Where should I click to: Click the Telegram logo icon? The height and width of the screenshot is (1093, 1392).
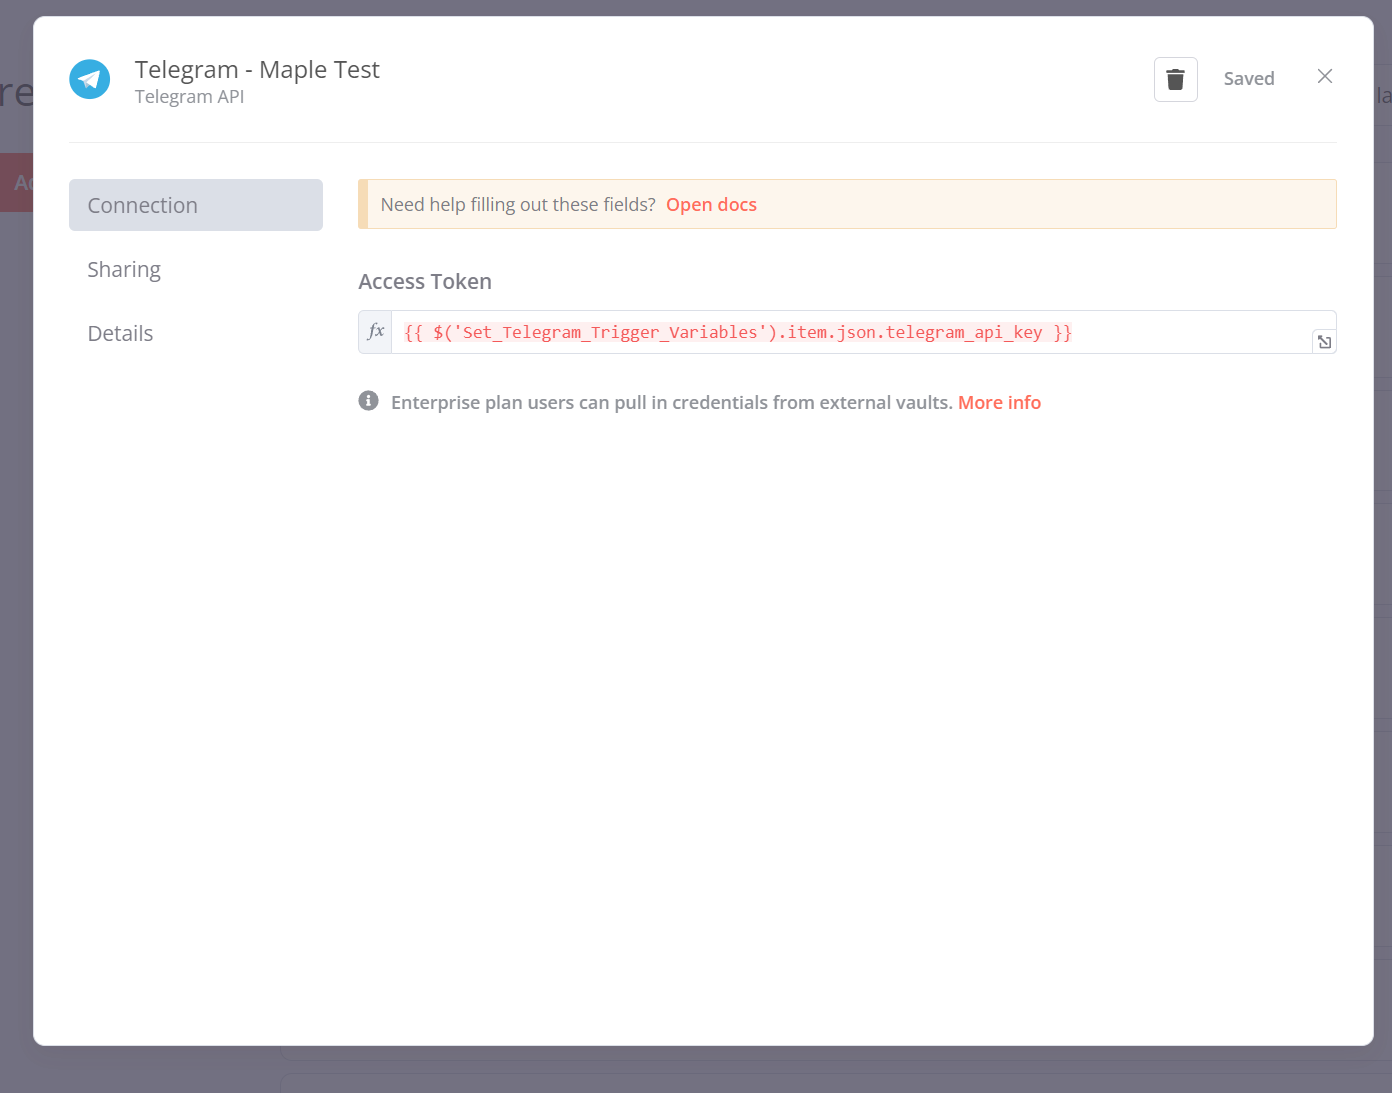(x=90, y=79)
